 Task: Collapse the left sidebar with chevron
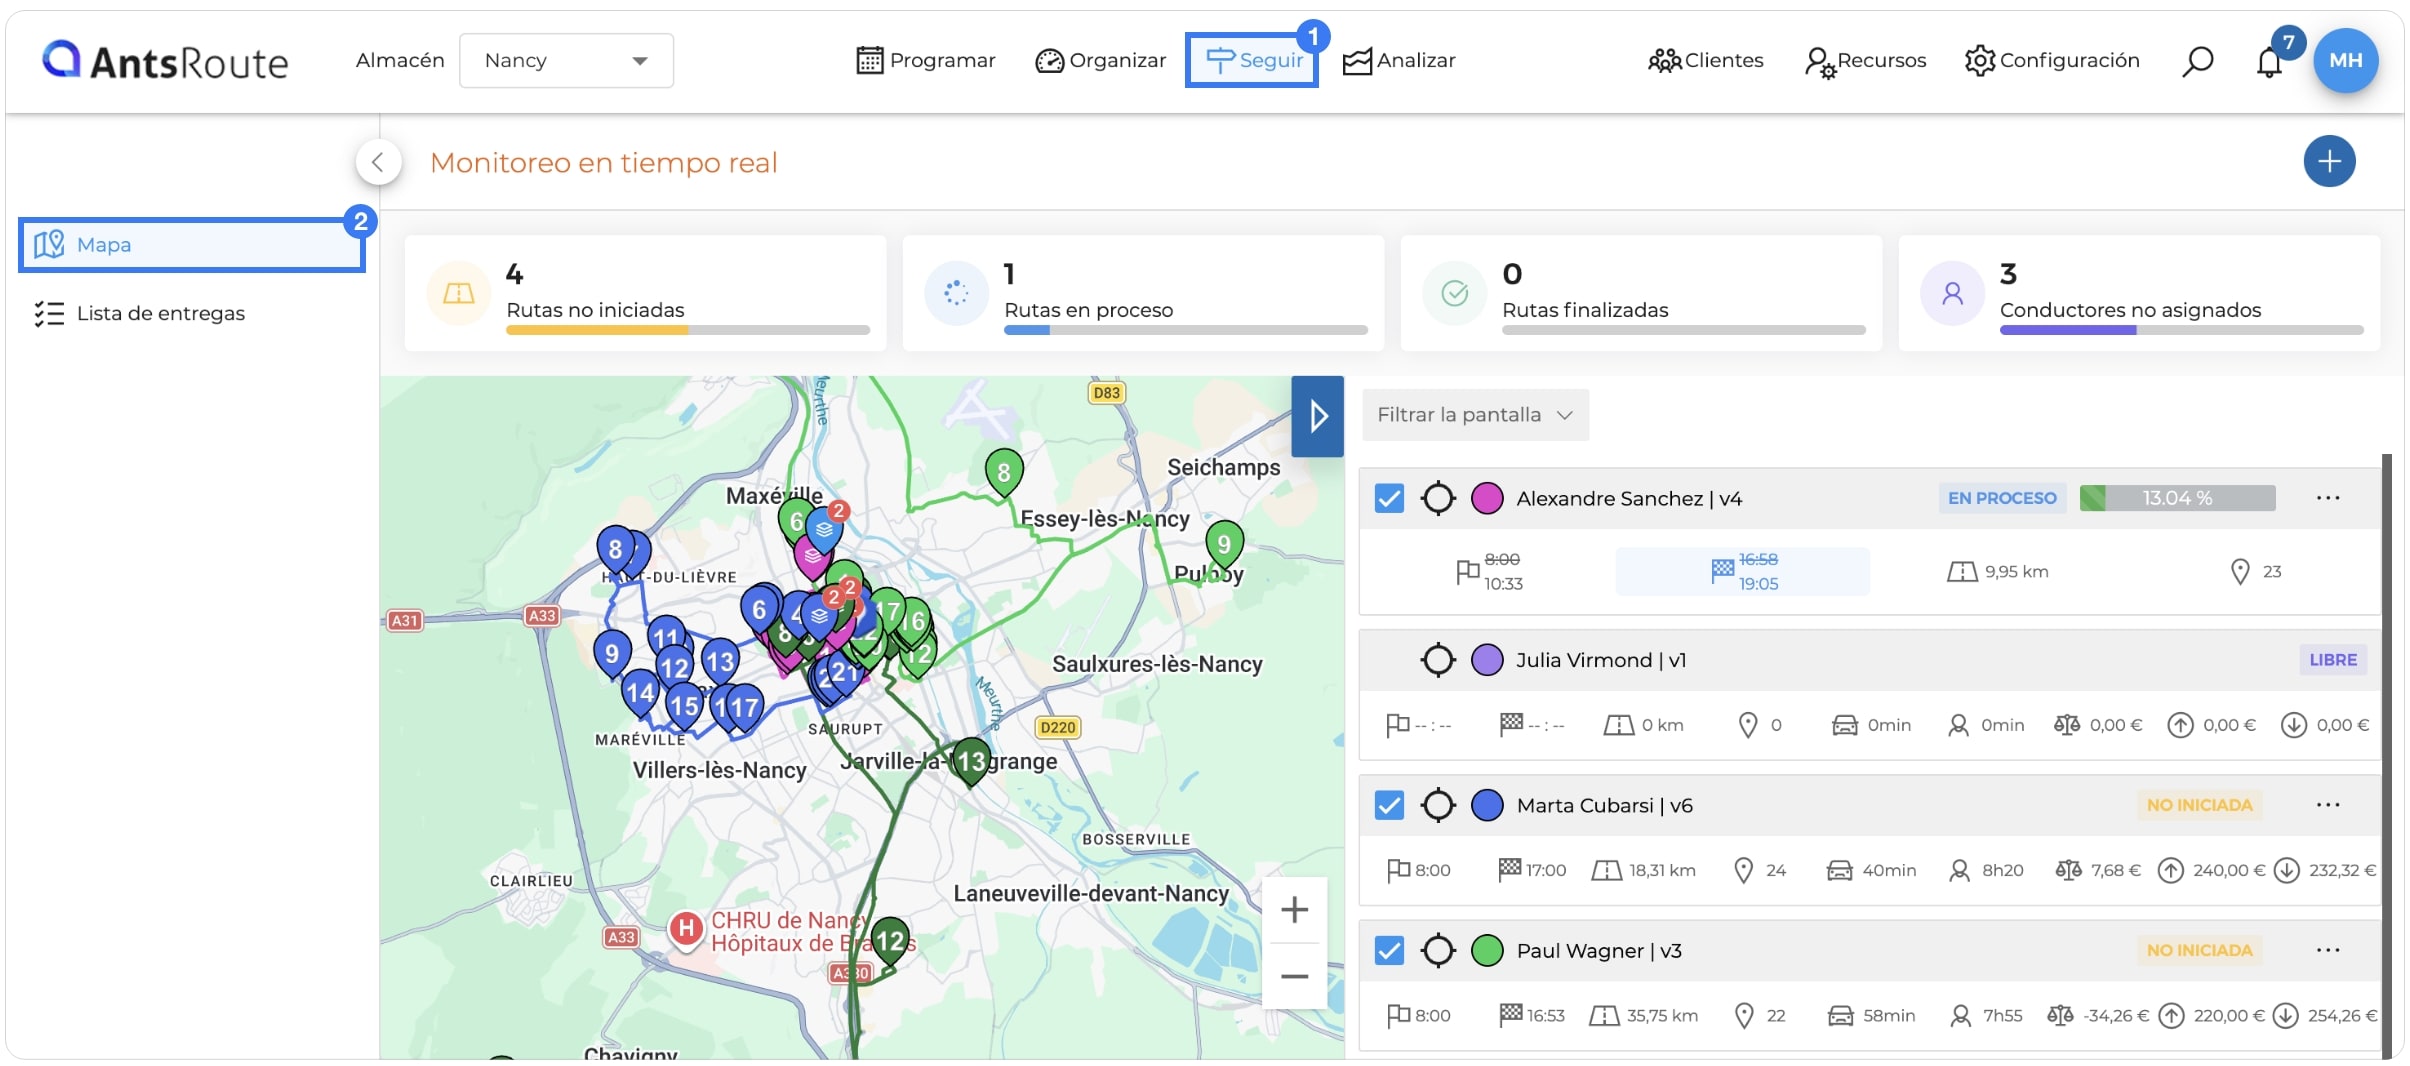[378, 161]
